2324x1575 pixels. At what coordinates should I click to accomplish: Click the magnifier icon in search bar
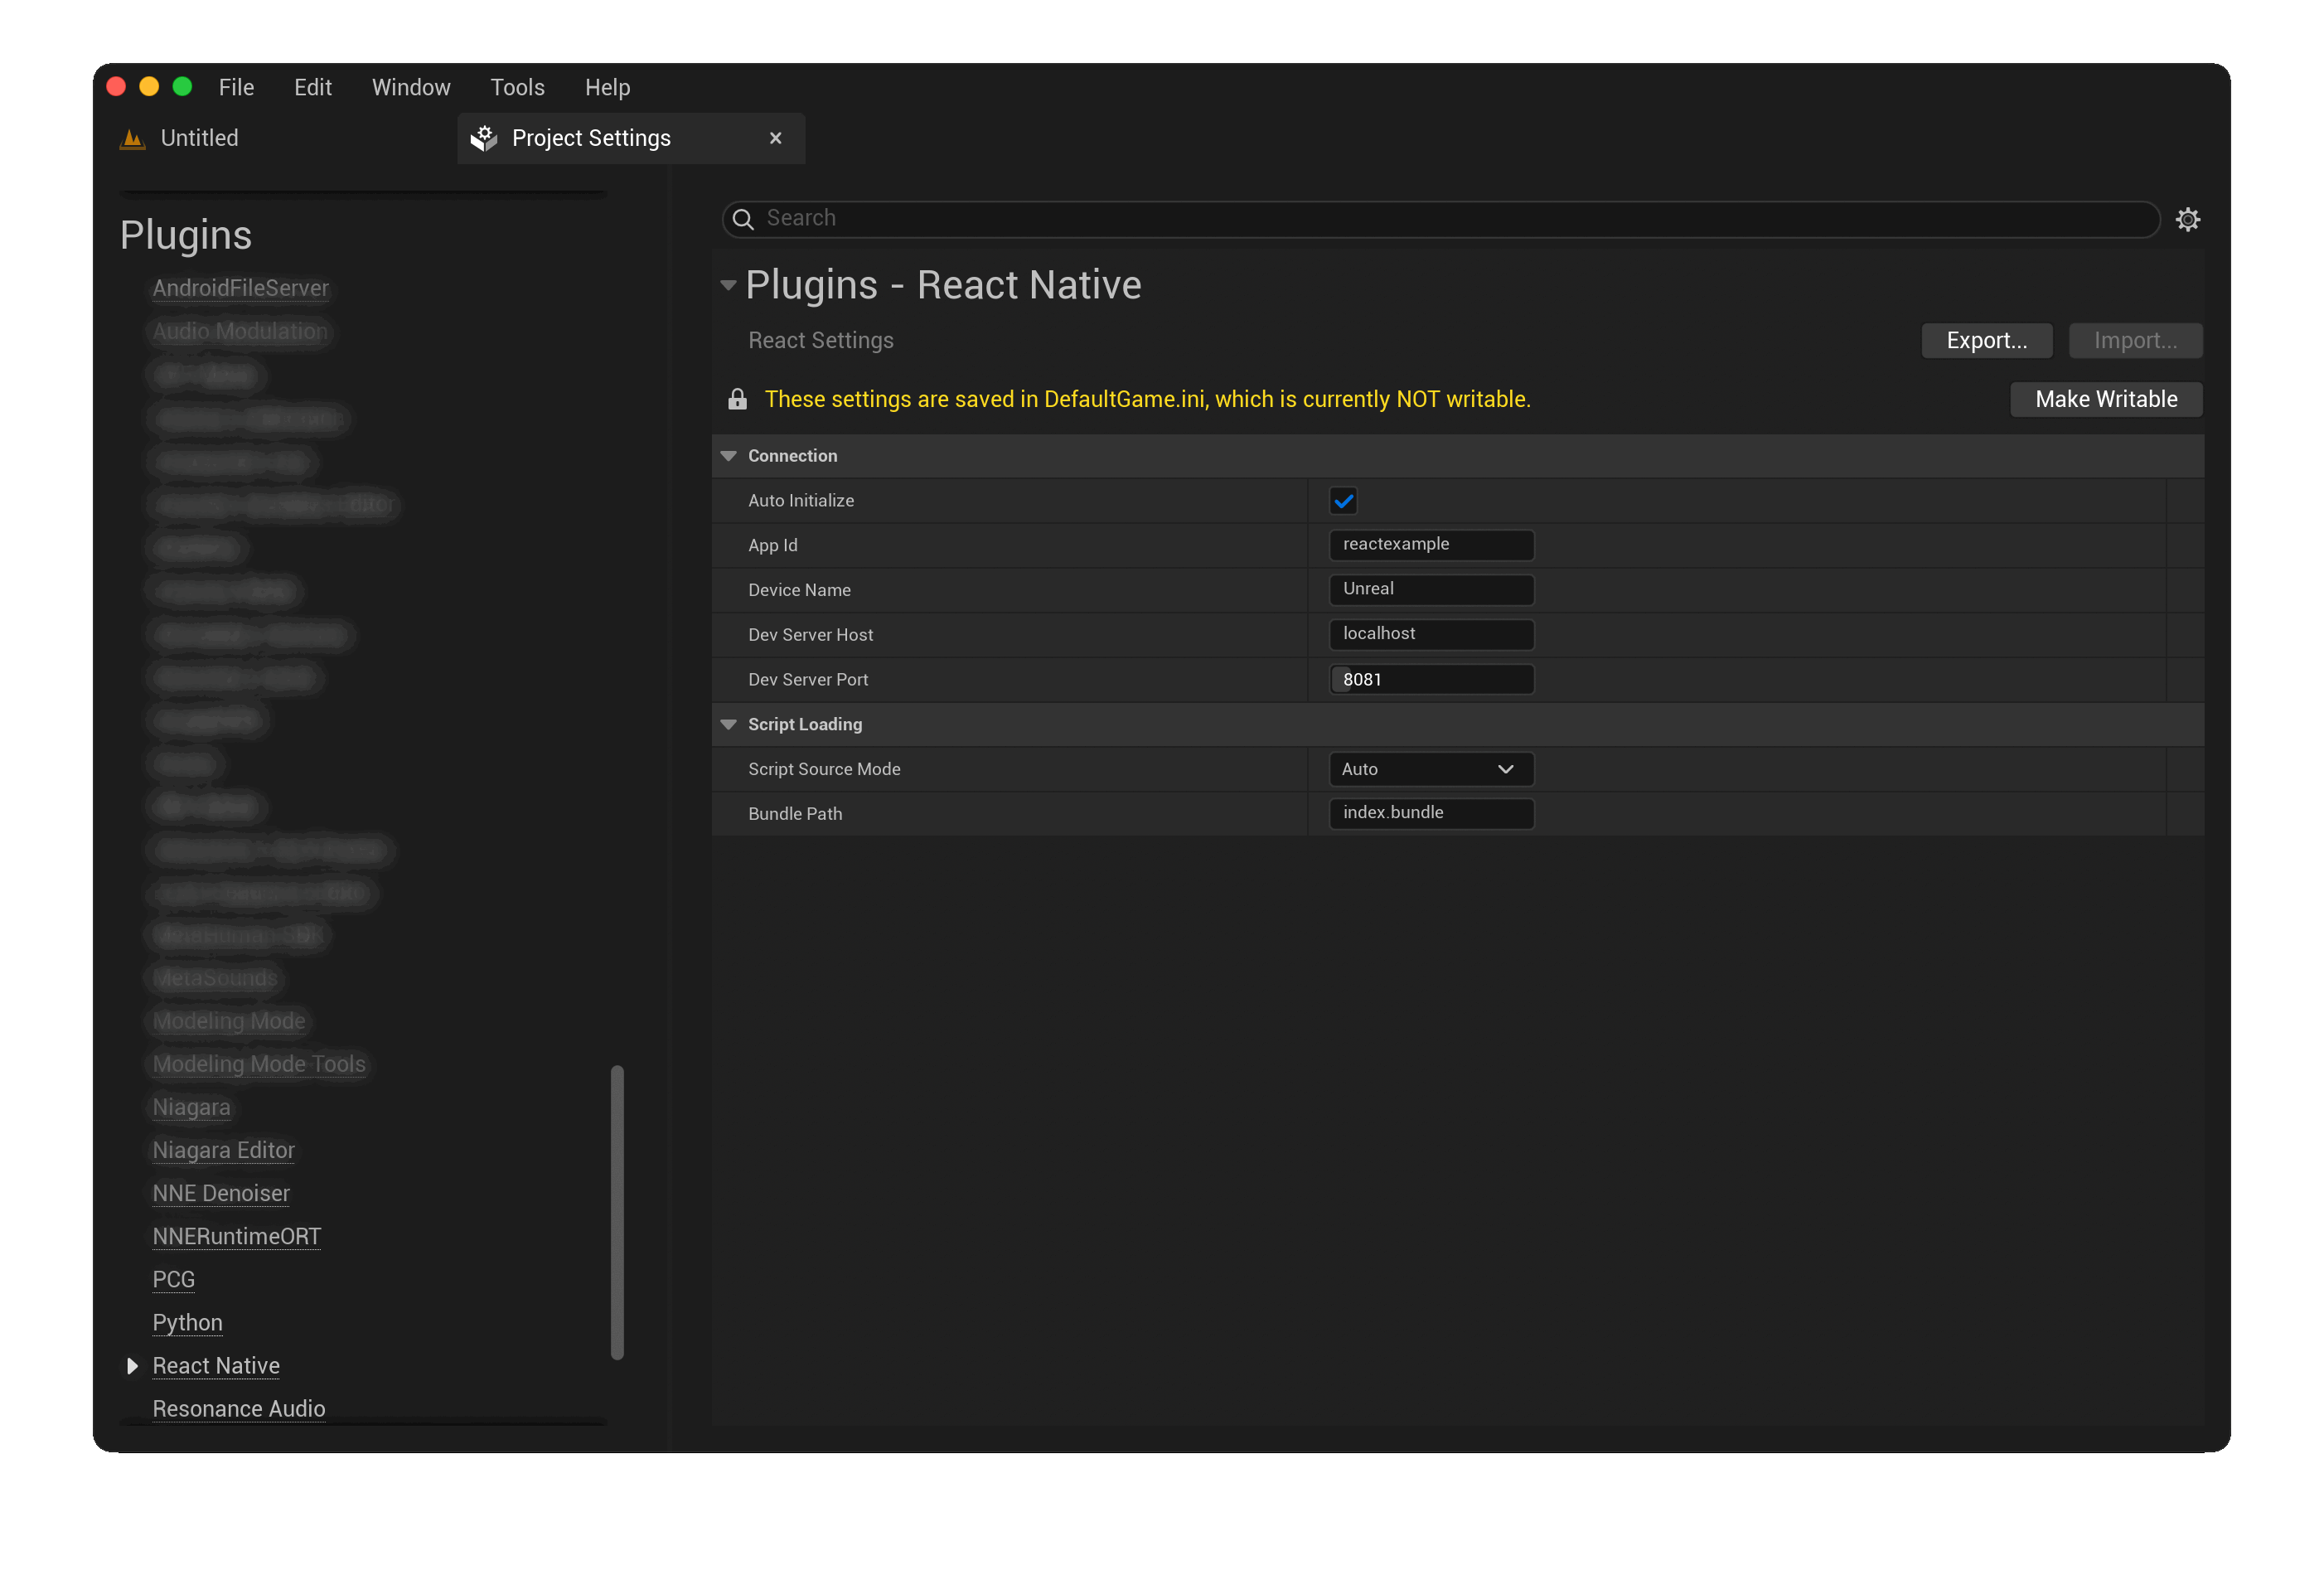(x=742, y=219)
